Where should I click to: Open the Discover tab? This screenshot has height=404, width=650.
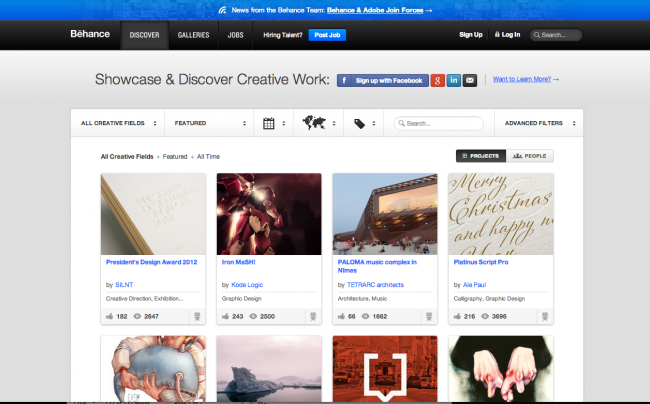pos(144,35)
